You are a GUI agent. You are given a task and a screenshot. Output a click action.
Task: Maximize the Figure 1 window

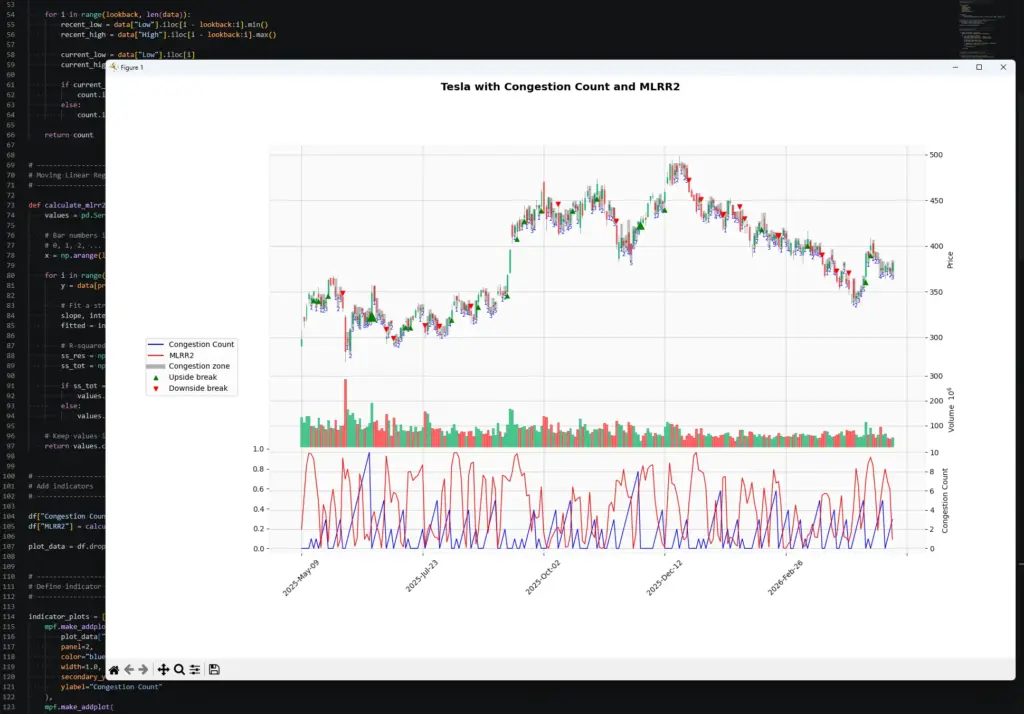pyautogui.click(x=979, y=67)
